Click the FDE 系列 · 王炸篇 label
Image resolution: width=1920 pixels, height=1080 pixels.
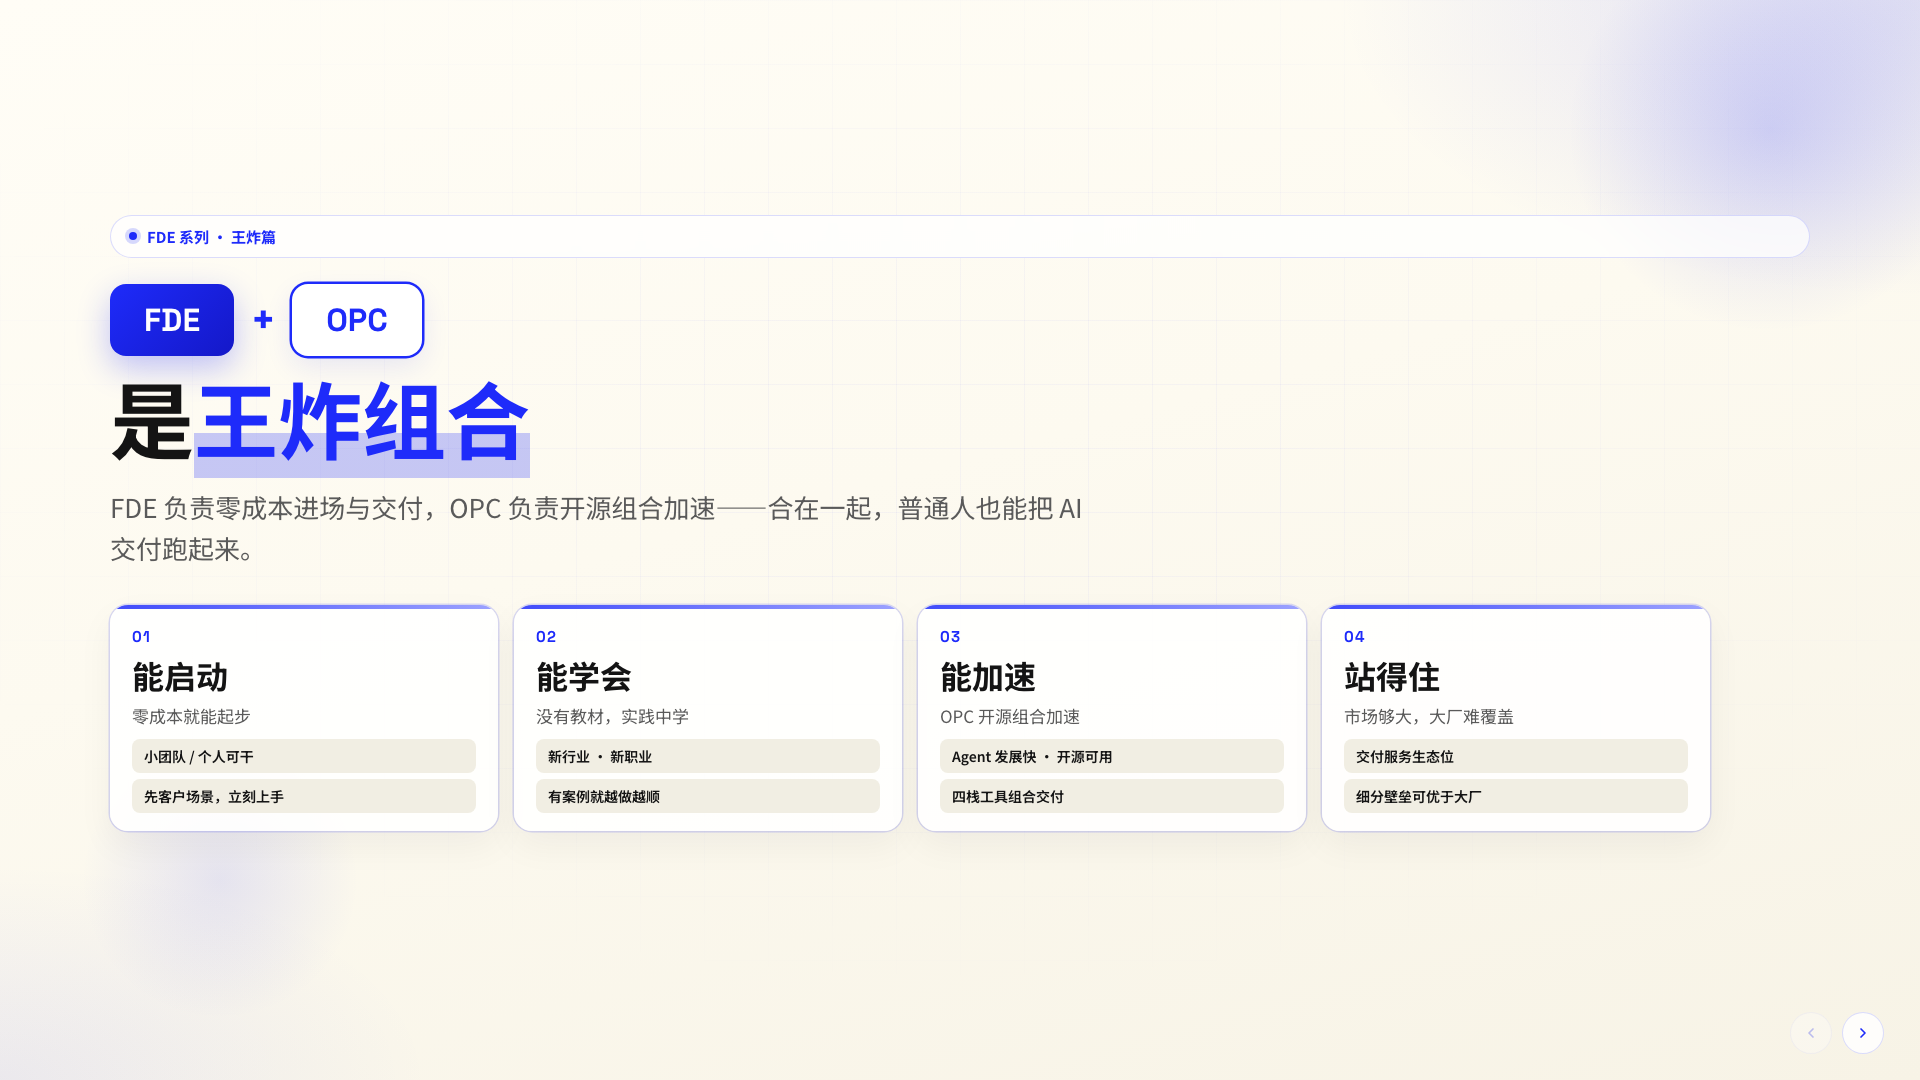tap(211, 237)
